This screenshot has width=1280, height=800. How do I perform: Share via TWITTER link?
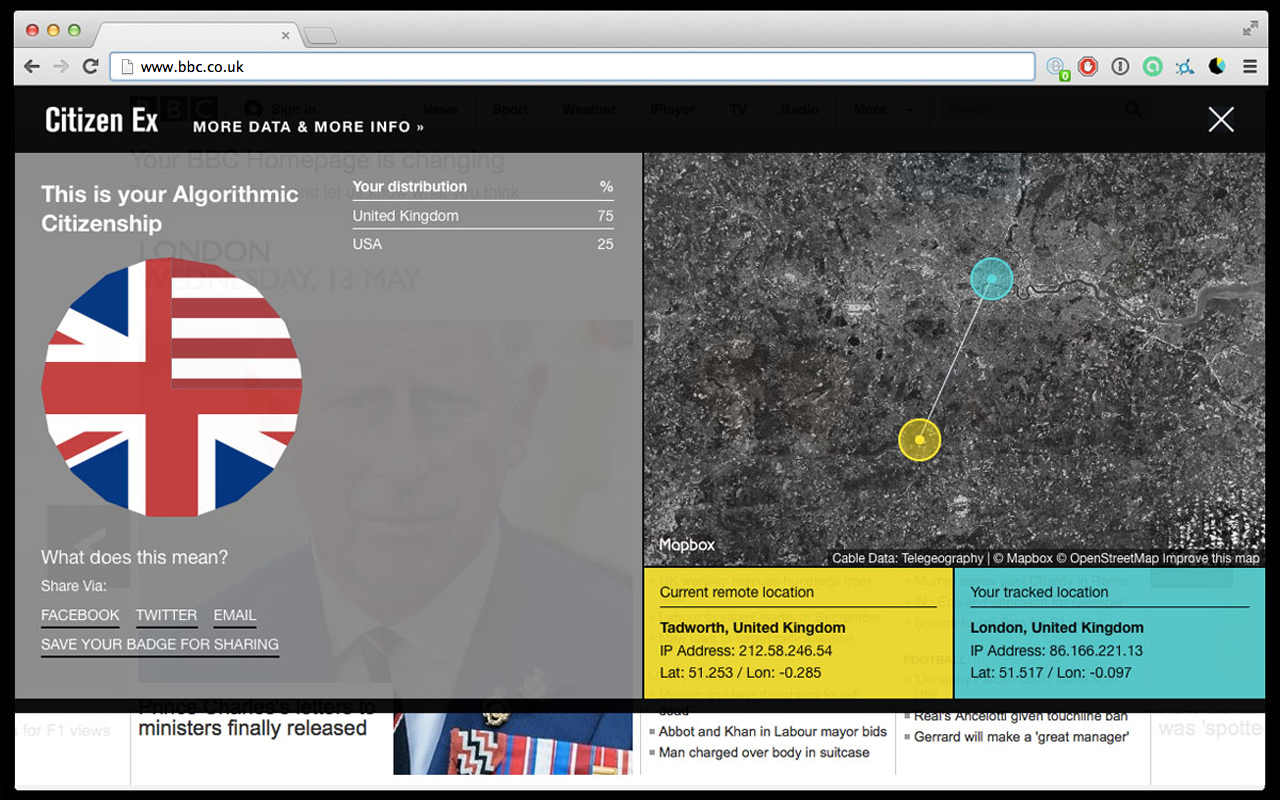(166, 615)
